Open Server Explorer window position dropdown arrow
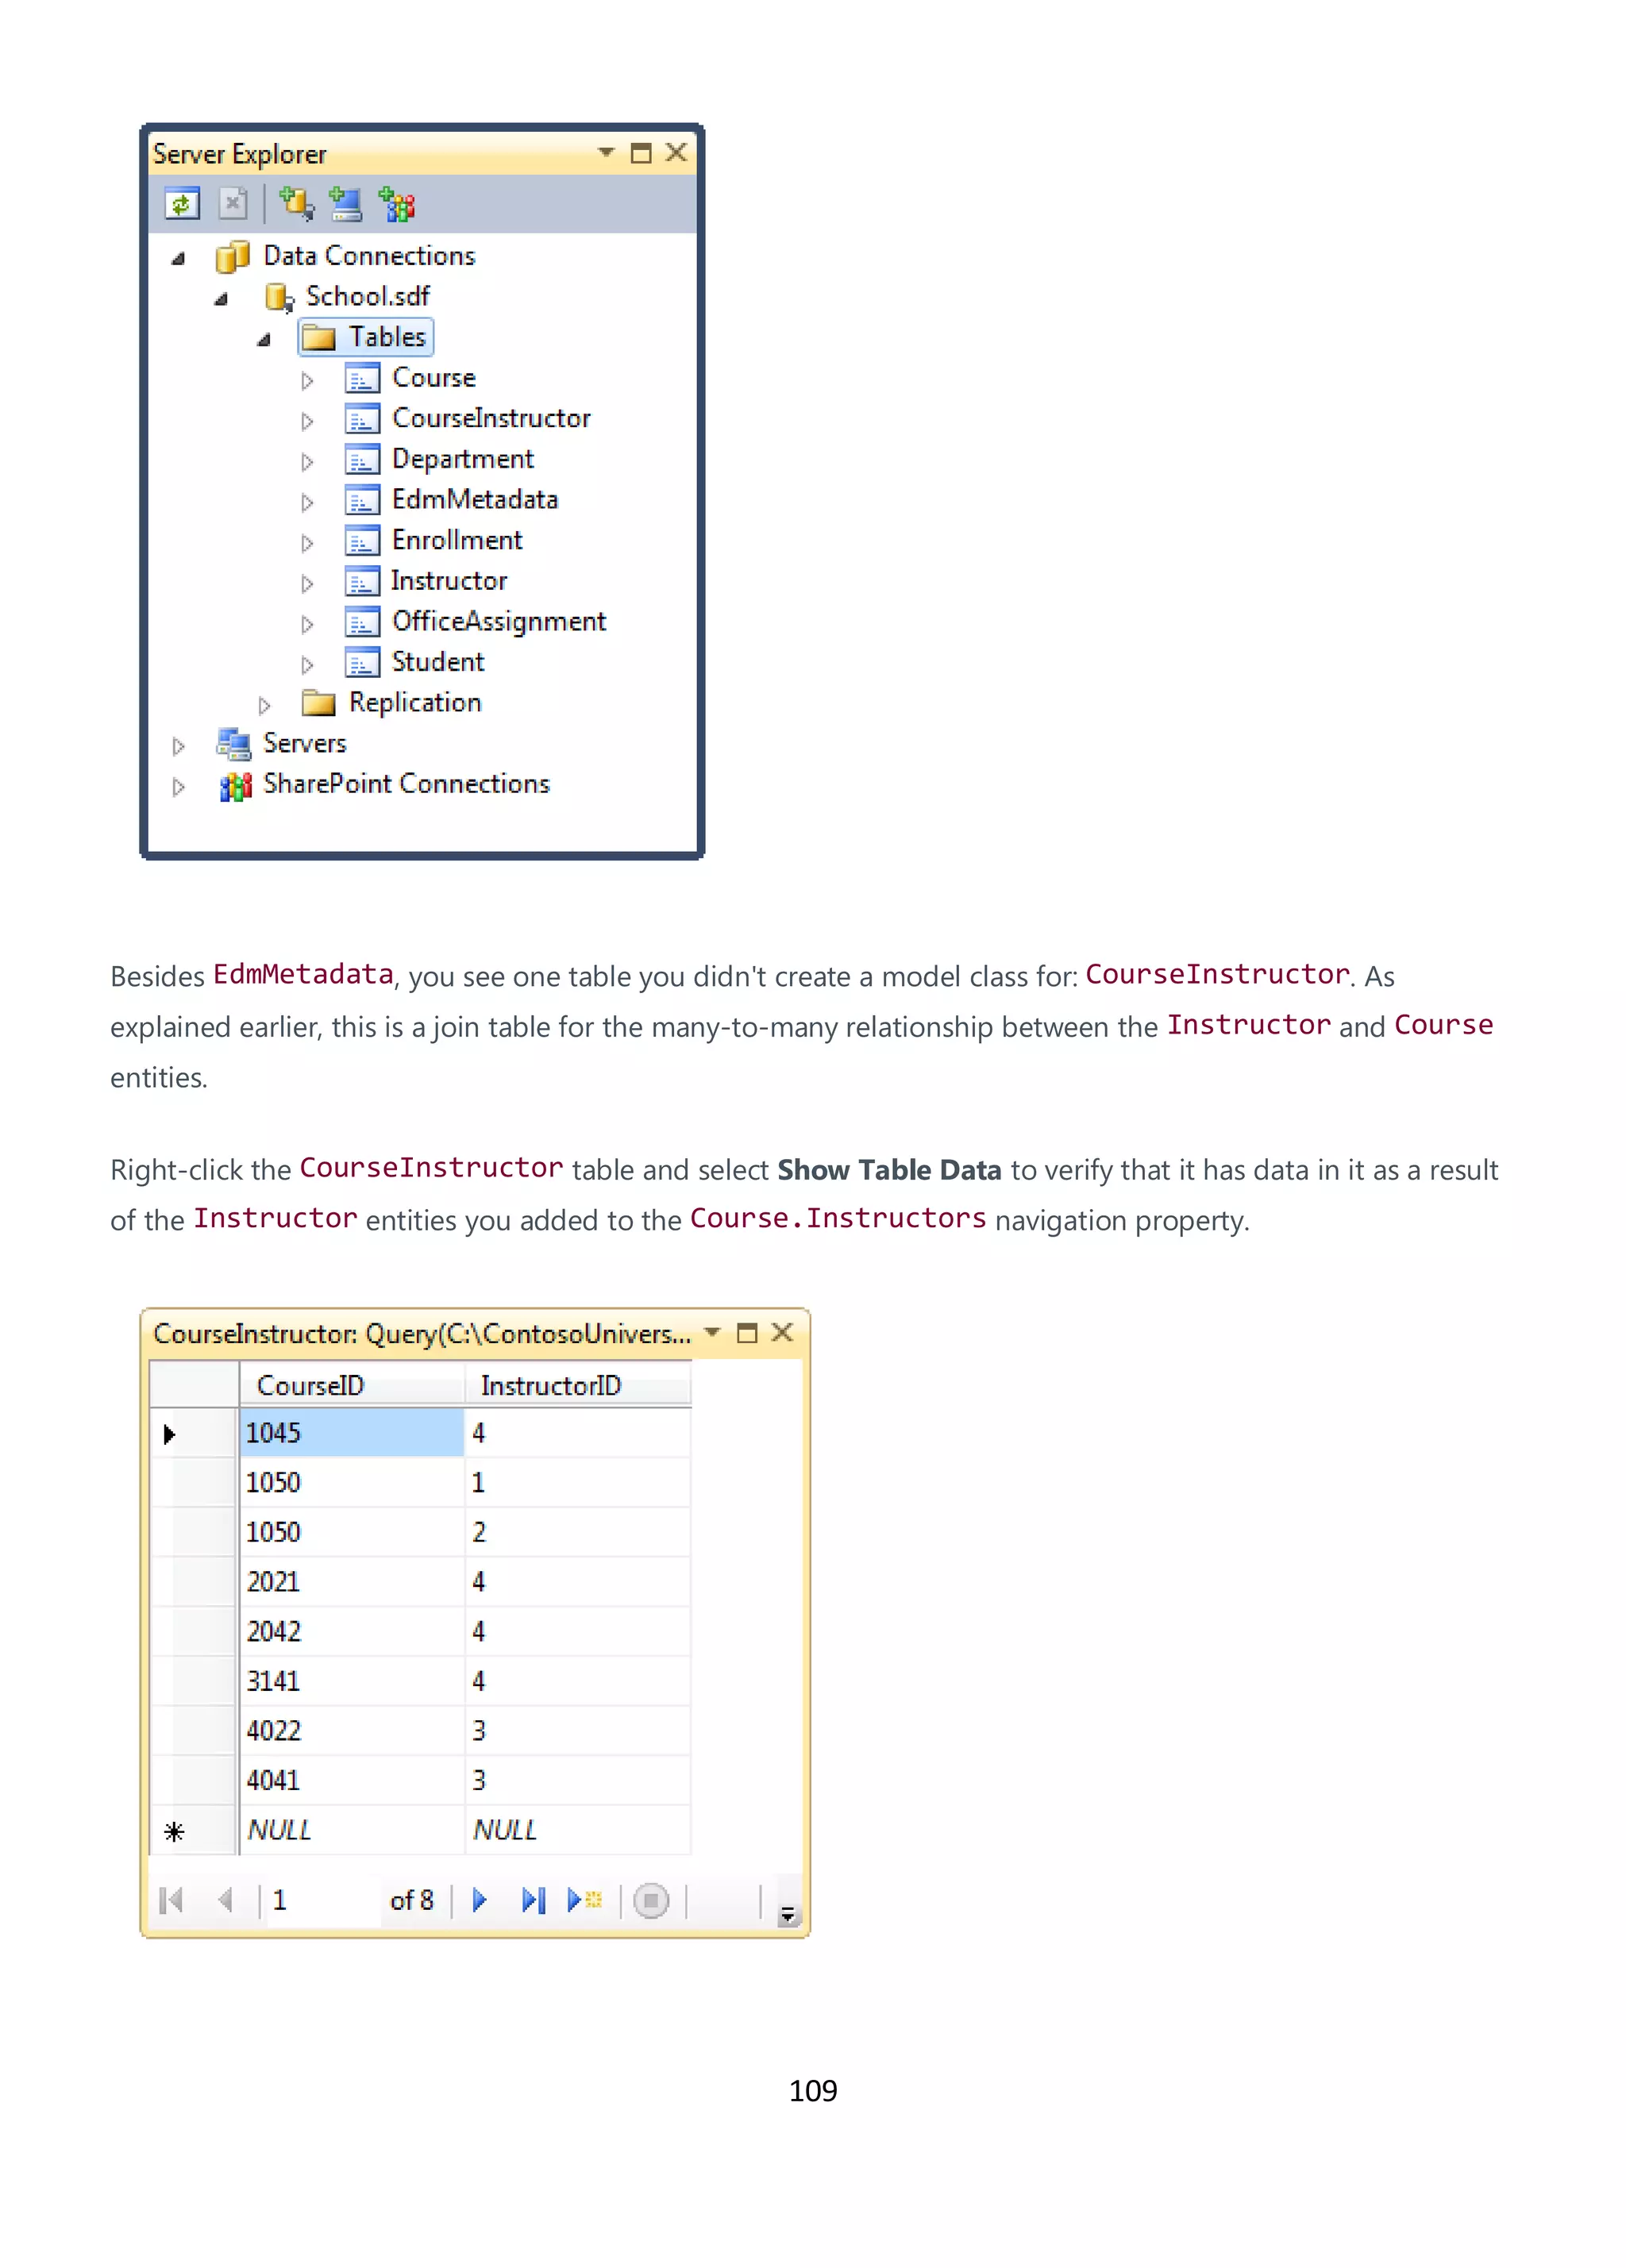Image resolution: width=1626 pixels, height=2268 pixels. (x=605, y=153)
